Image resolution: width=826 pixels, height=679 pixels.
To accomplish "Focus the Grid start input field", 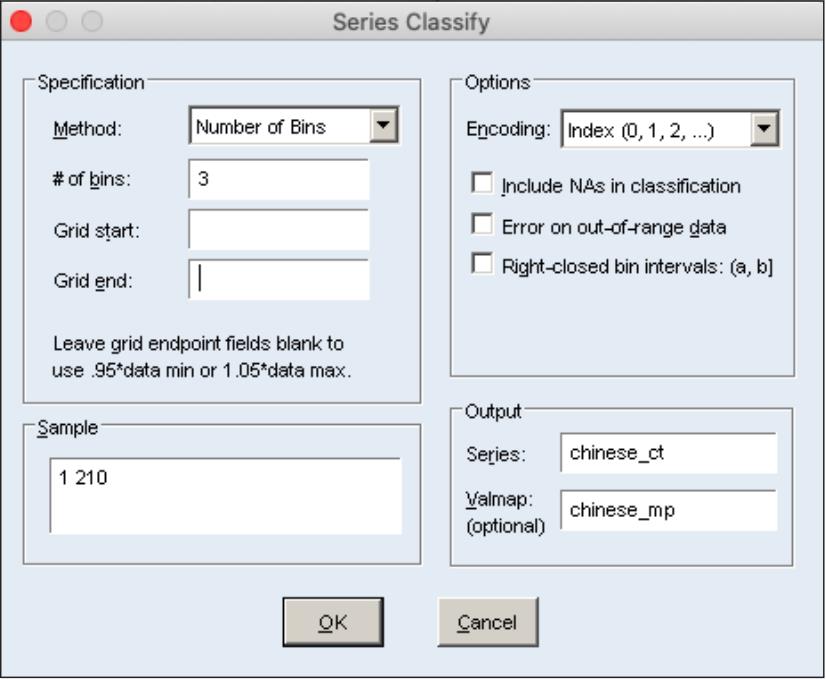I will click(x=279, y=229).
